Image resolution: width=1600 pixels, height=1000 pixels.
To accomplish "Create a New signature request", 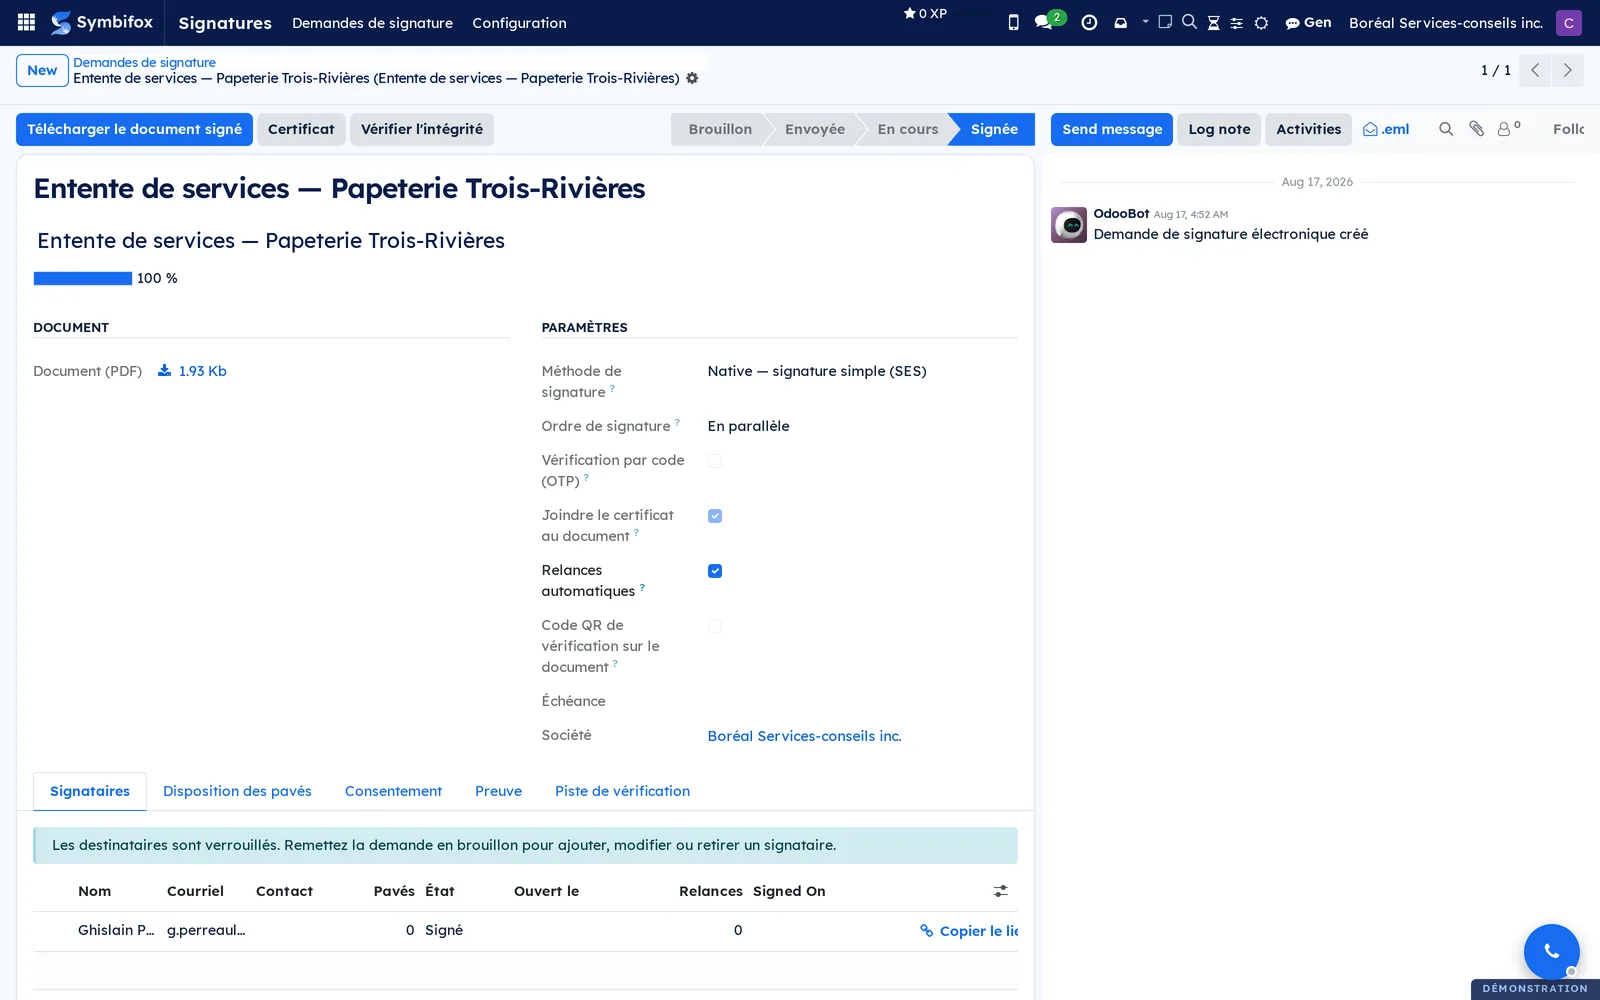I will (x=42, y=70).
